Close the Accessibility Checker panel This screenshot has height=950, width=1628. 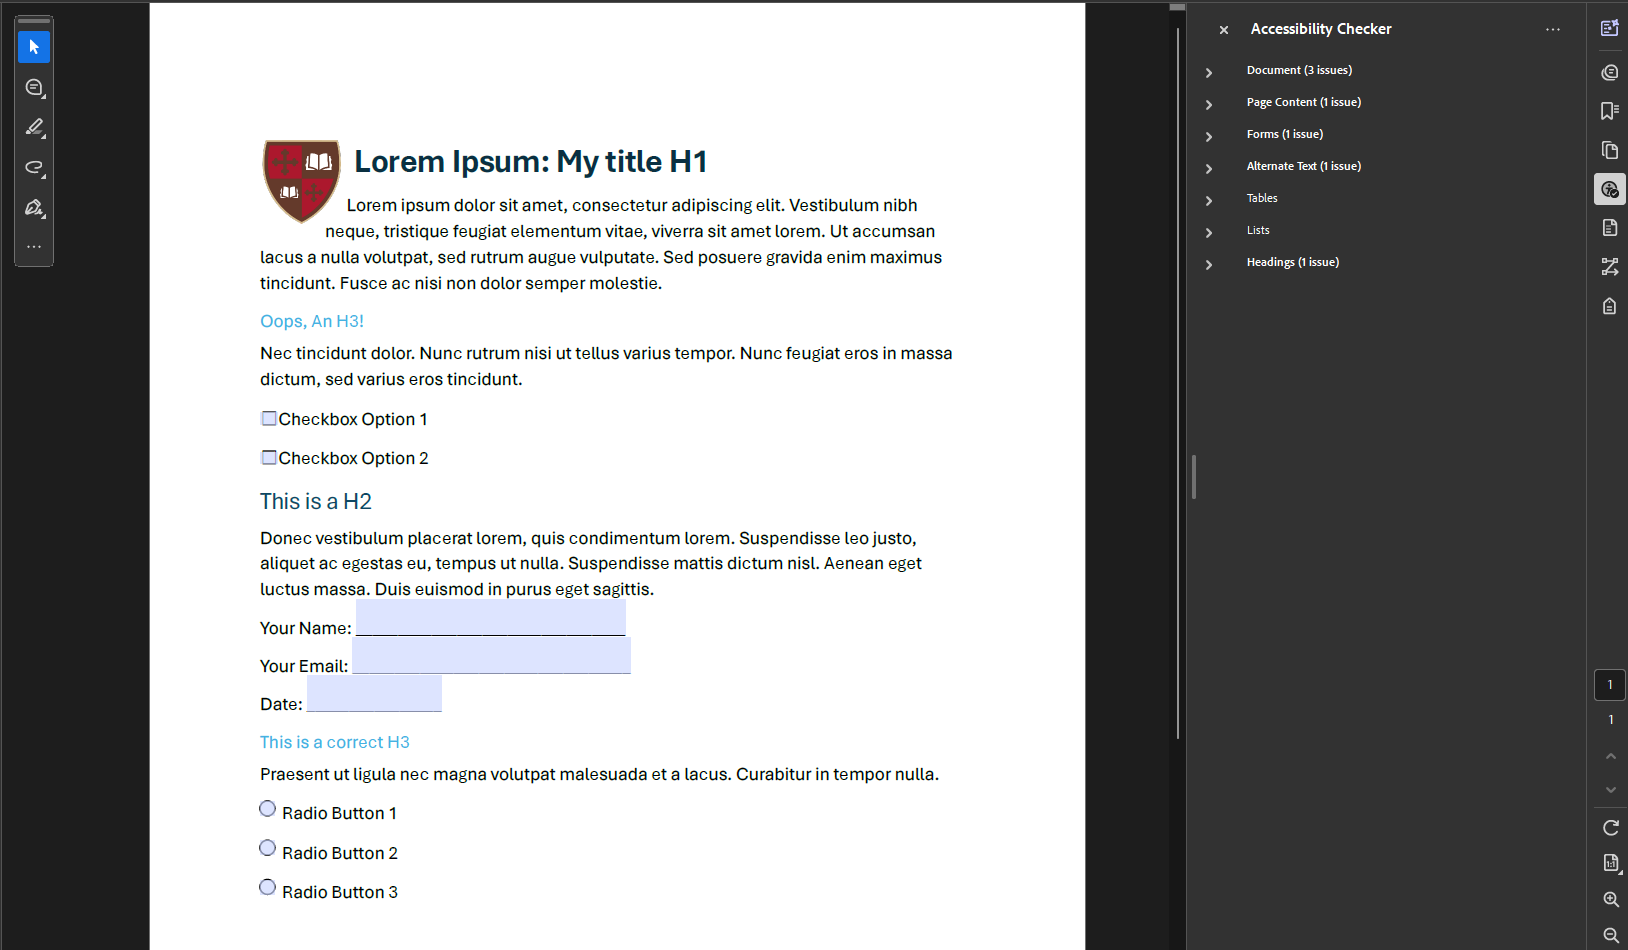1223,30
